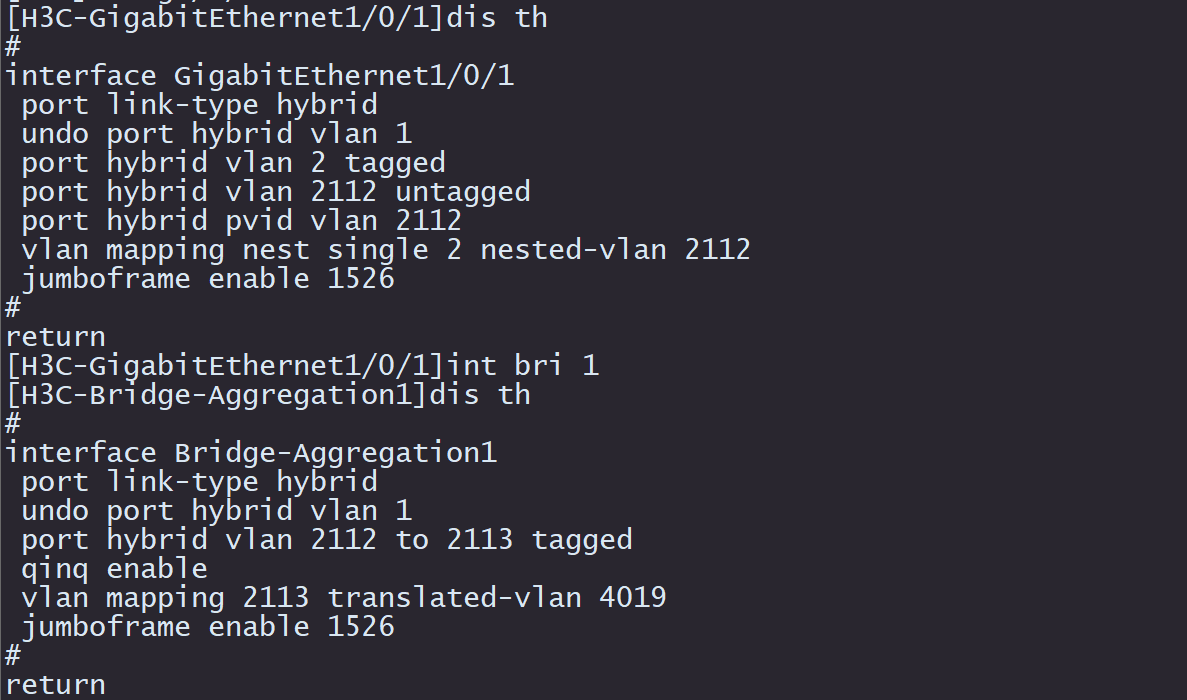Click the "vlan mapping 2113 translated-vlan" line

(301, 598)
